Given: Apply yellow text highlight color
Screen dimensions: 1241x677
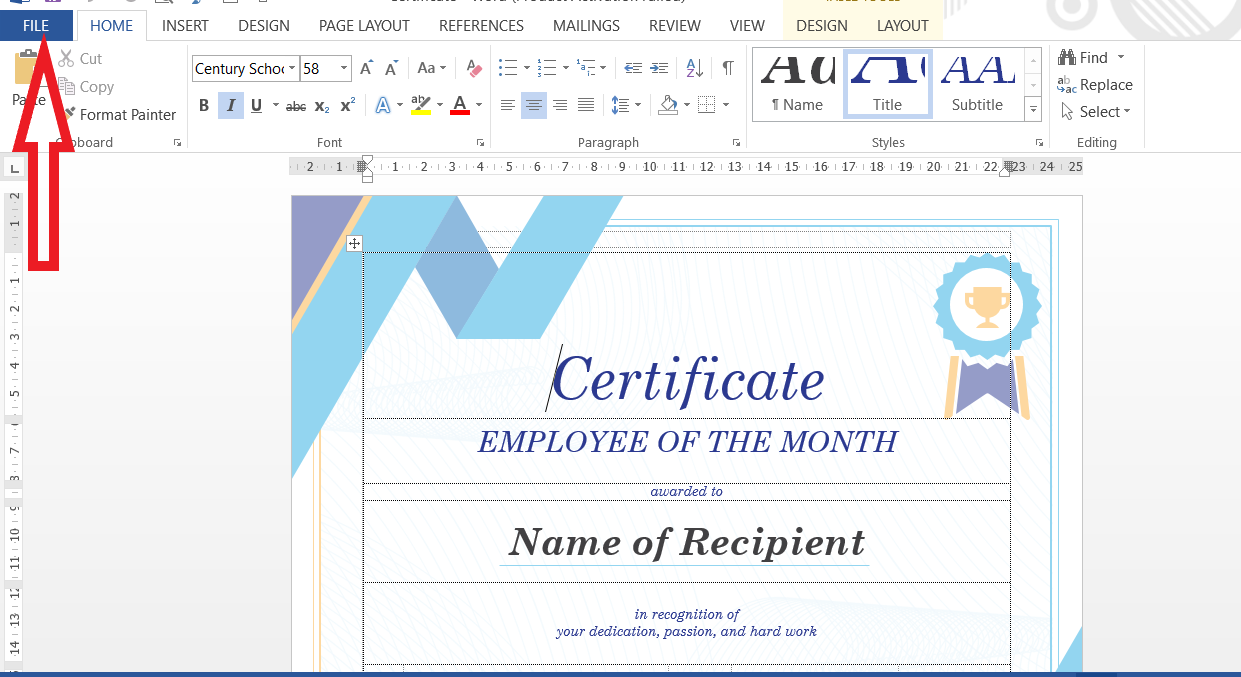Looking at the screenshot, I should point(421,105).
